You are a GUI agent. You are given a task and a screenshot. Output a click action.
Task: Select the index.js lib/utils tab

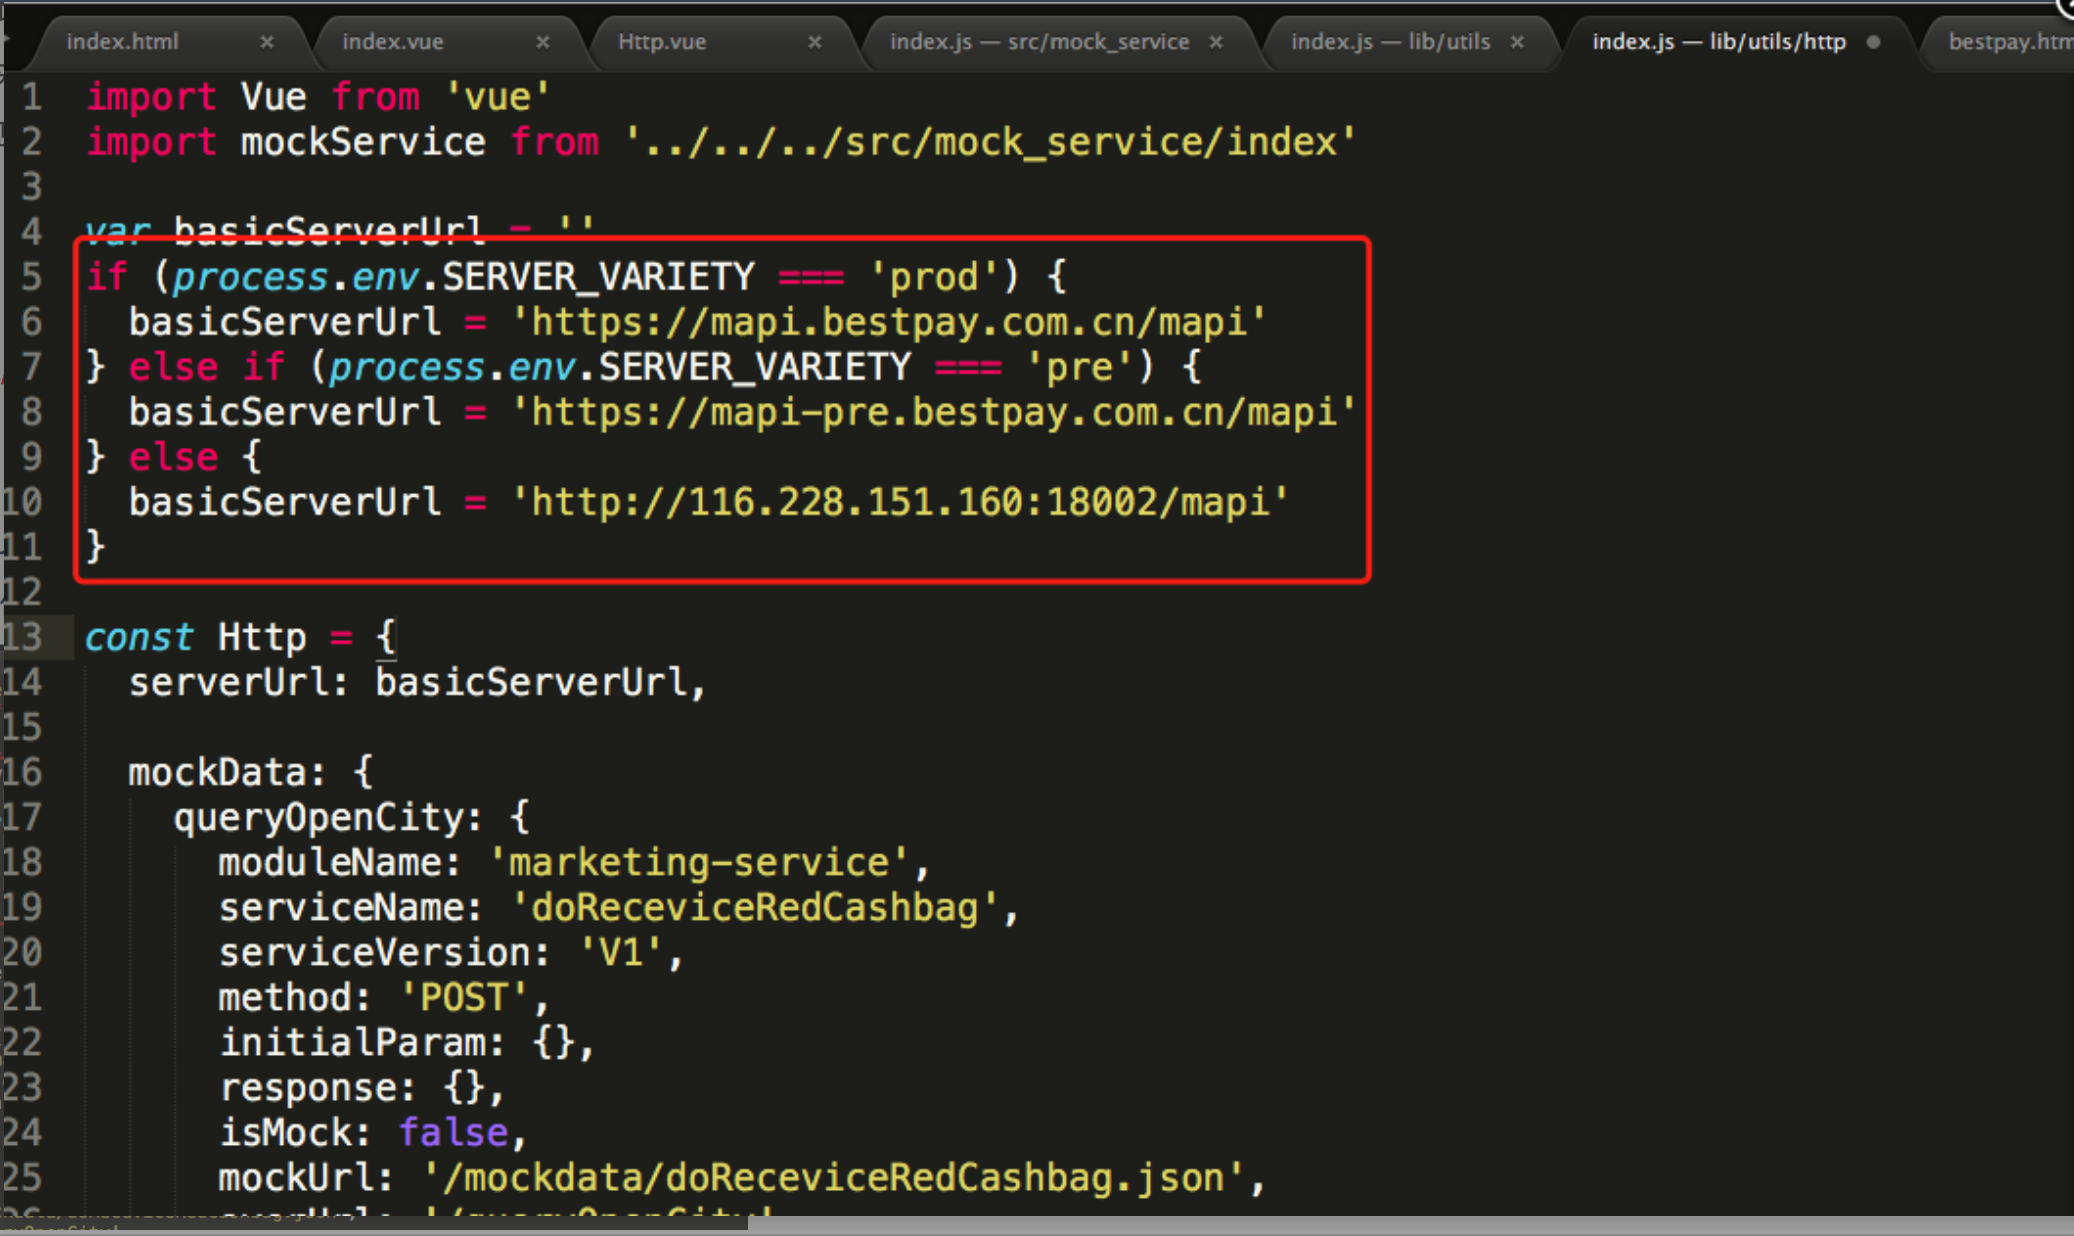(x=1390, y=42)
